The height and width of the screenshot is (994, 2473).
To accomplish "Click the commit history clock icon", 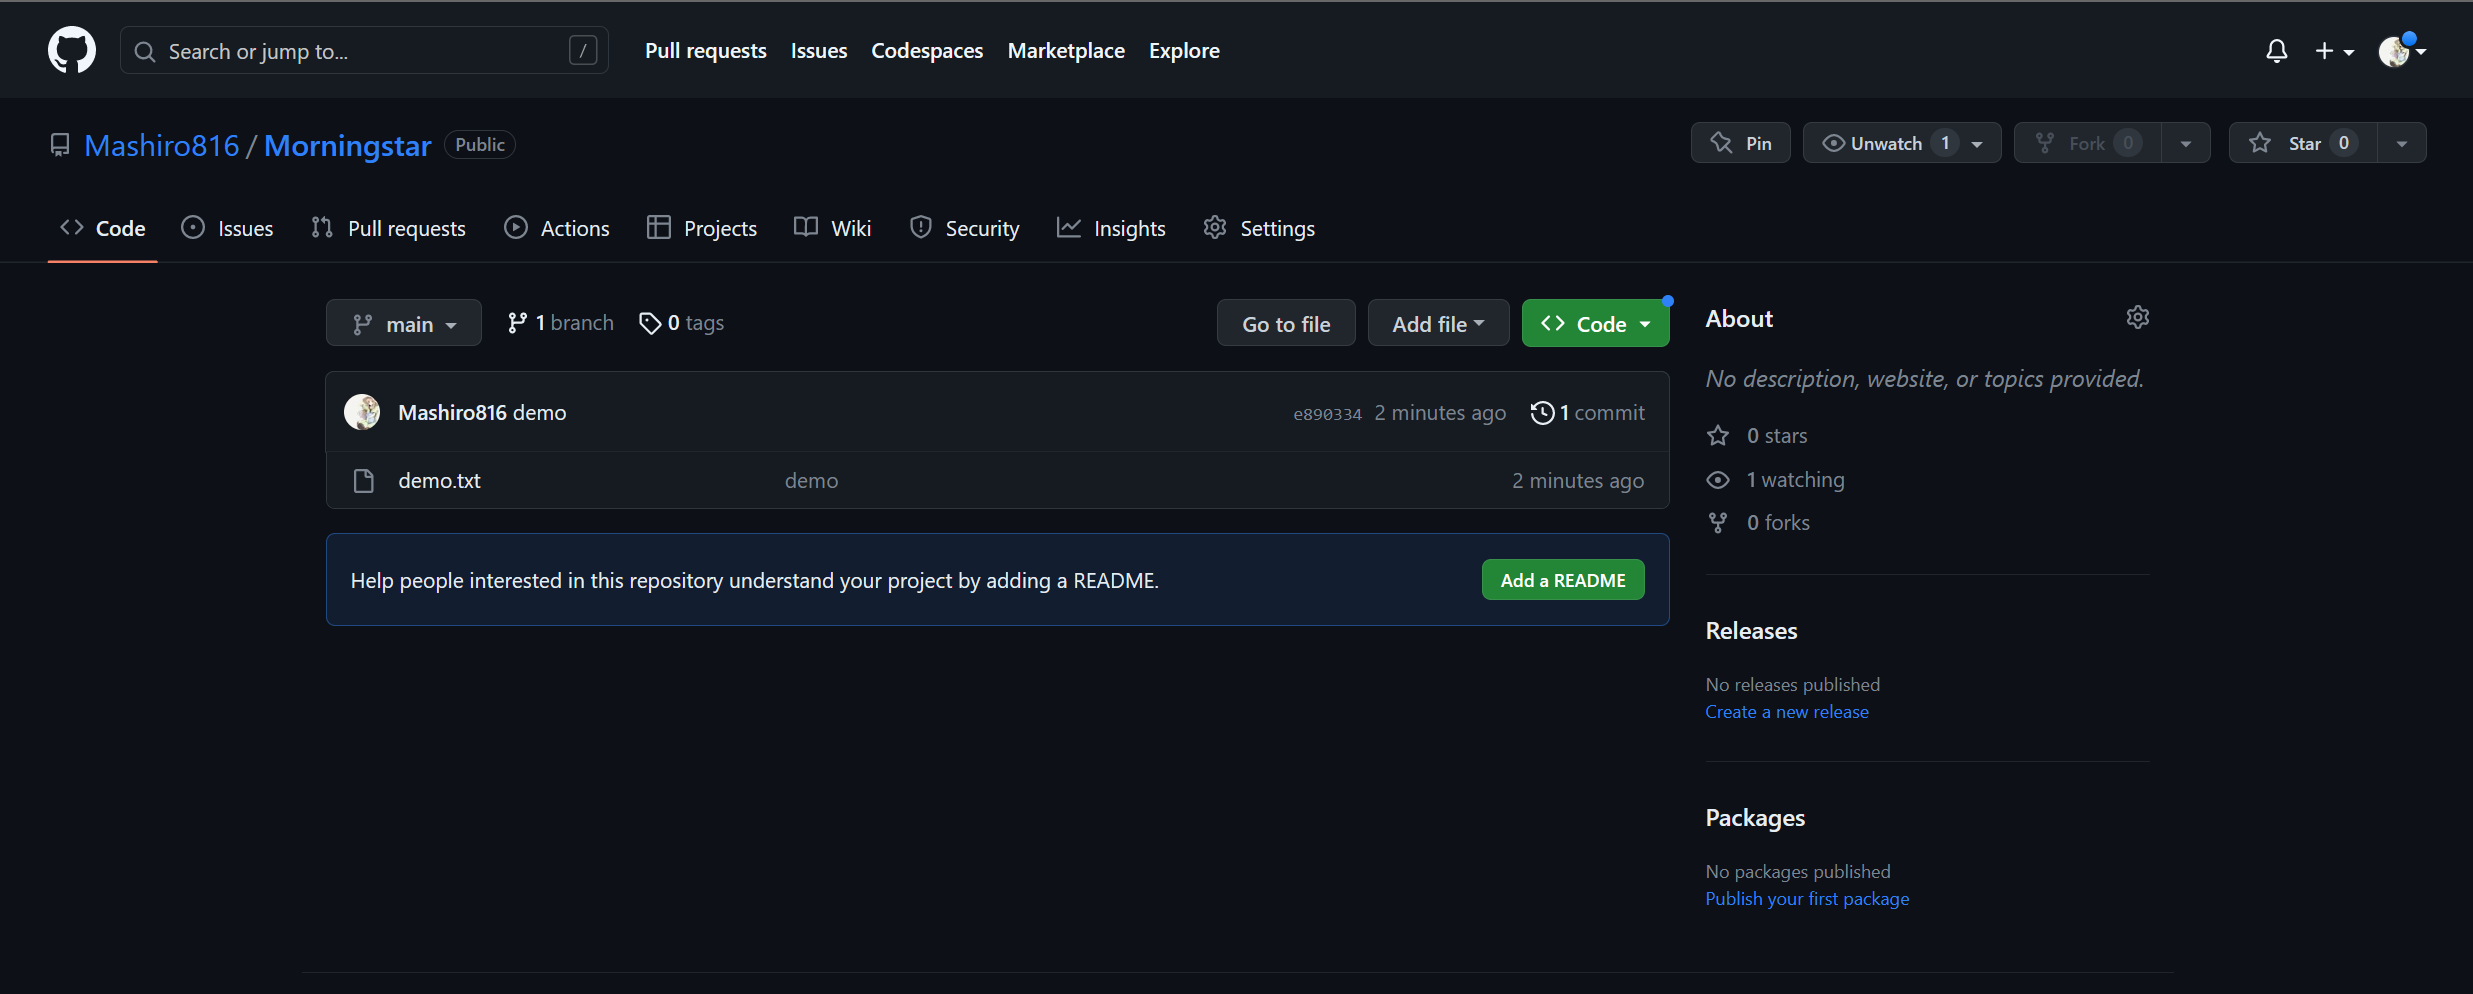I will pos(1542,412).
